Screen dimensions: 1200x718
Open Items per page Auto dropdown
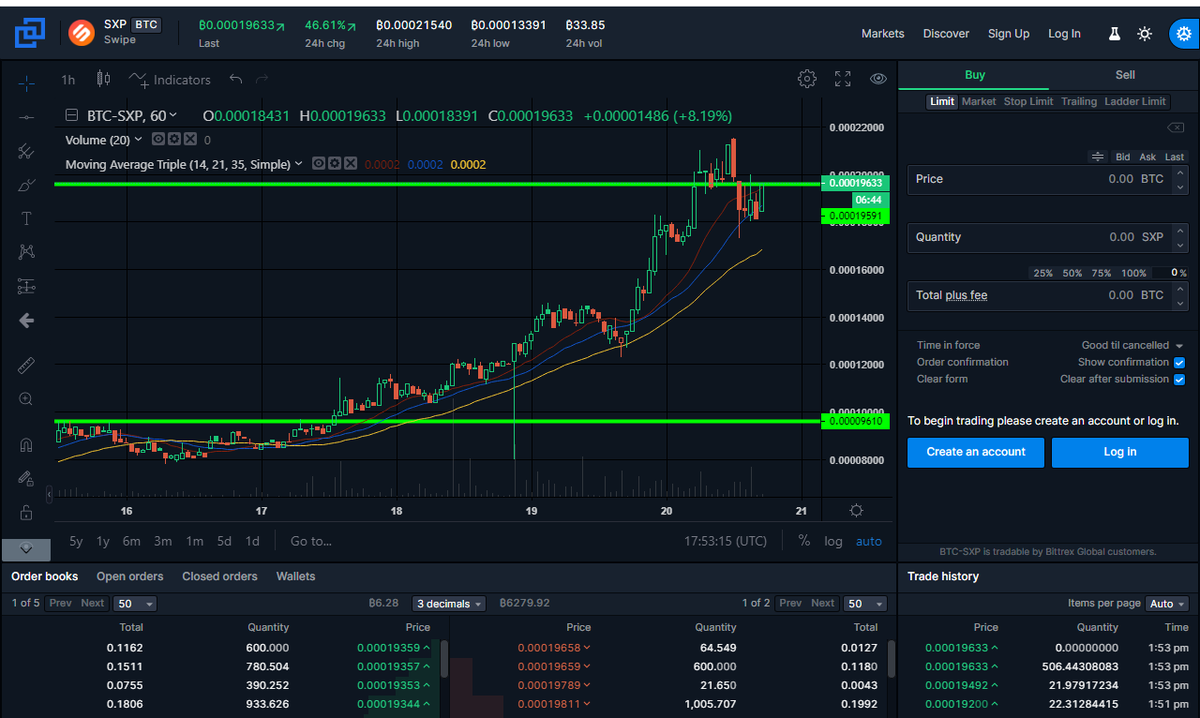click(x=1167, y=604)
